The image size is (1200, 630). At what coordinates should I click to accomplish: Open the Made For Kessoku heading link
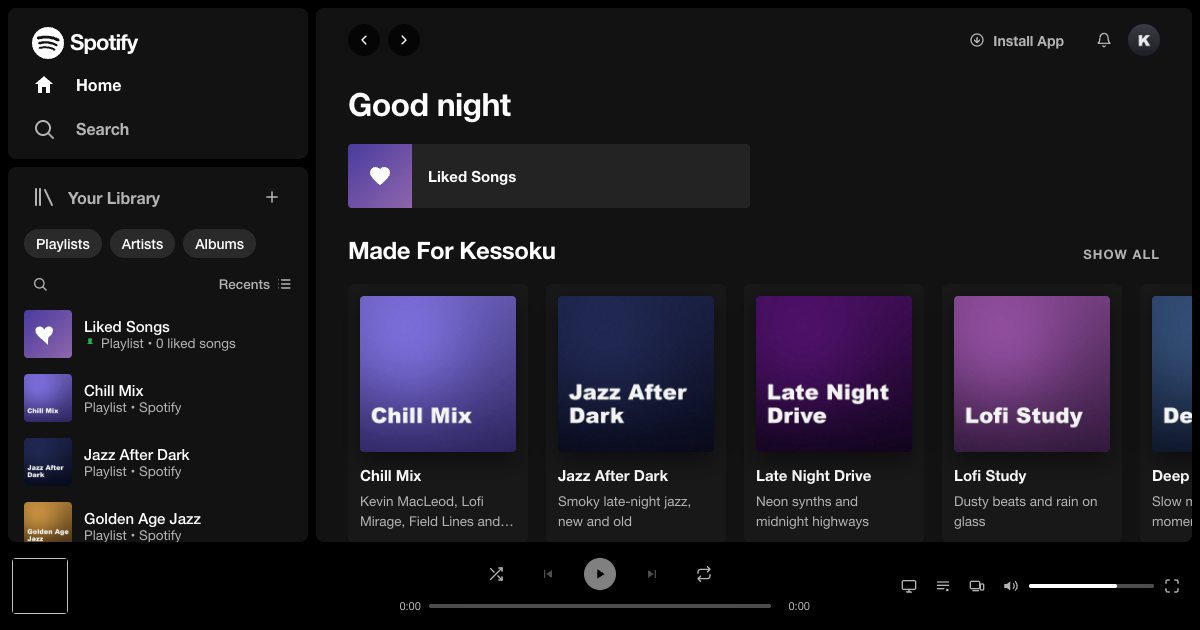tap(452, 251)
